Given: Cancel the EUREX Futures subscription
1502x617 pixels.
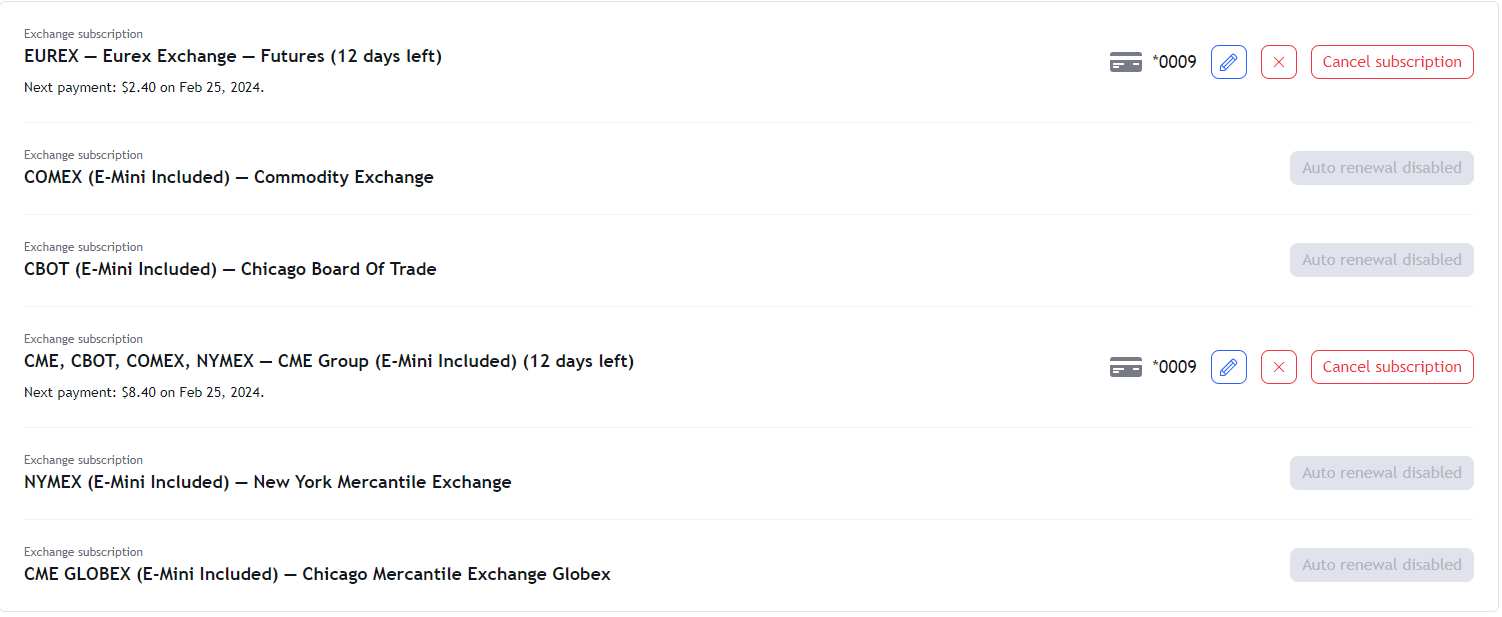Looking at the screenshot, I should point(1392,62).
